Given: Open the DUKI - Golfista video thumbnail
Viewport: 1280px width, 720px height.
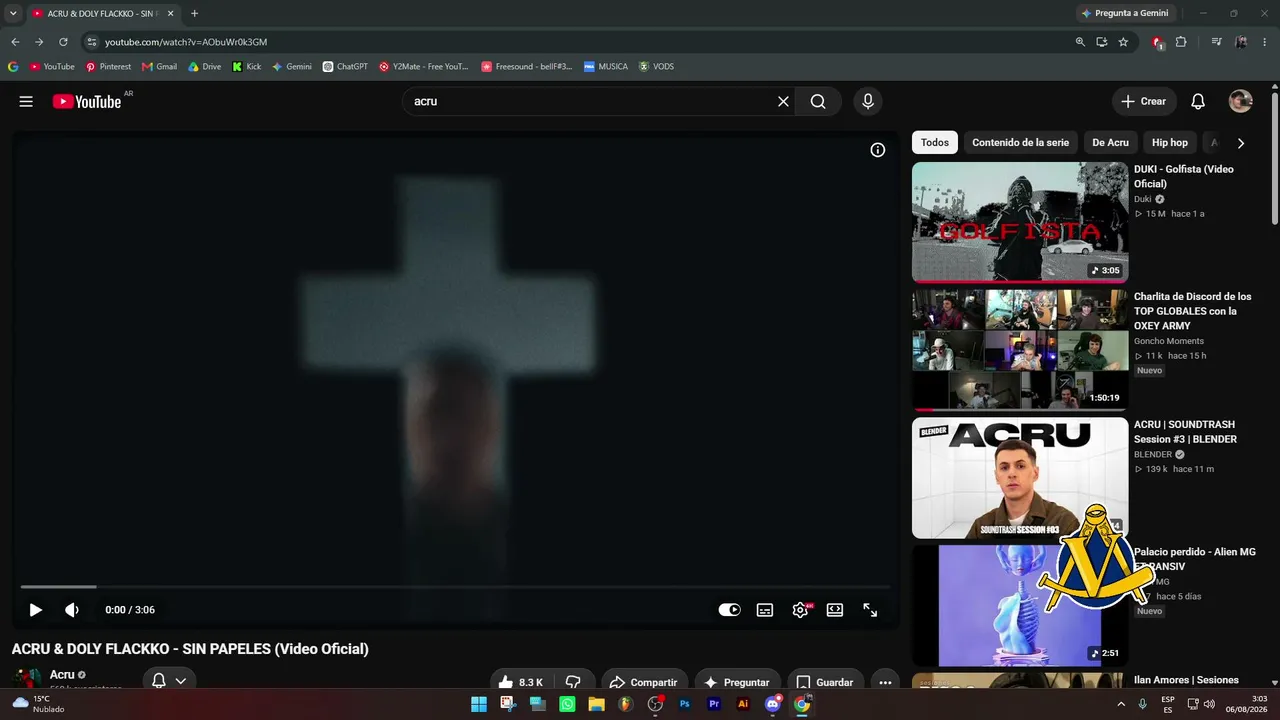Looking at the screenshot, I should [x=1020, y=222].
